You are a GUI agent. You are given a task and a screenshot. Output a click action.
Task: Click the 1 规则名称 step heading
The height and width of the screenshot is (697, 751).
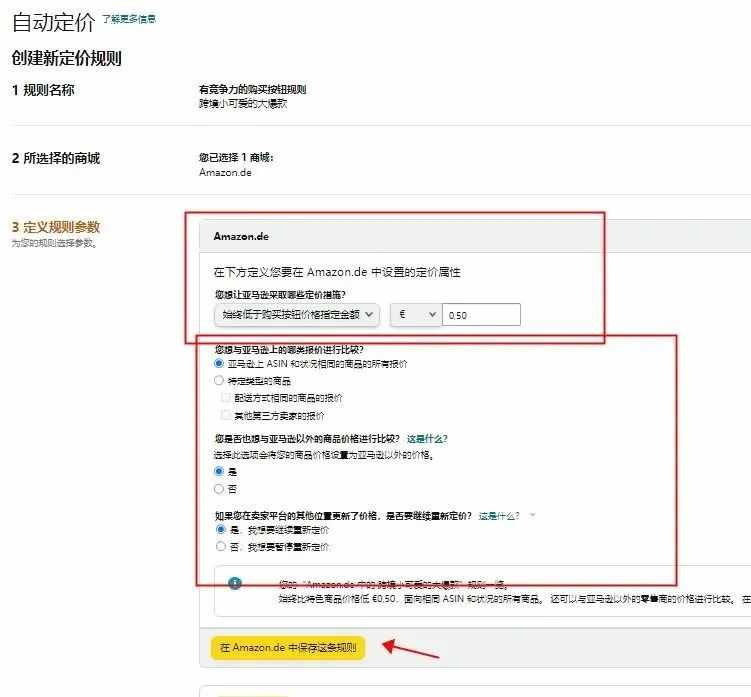point(43,90)
